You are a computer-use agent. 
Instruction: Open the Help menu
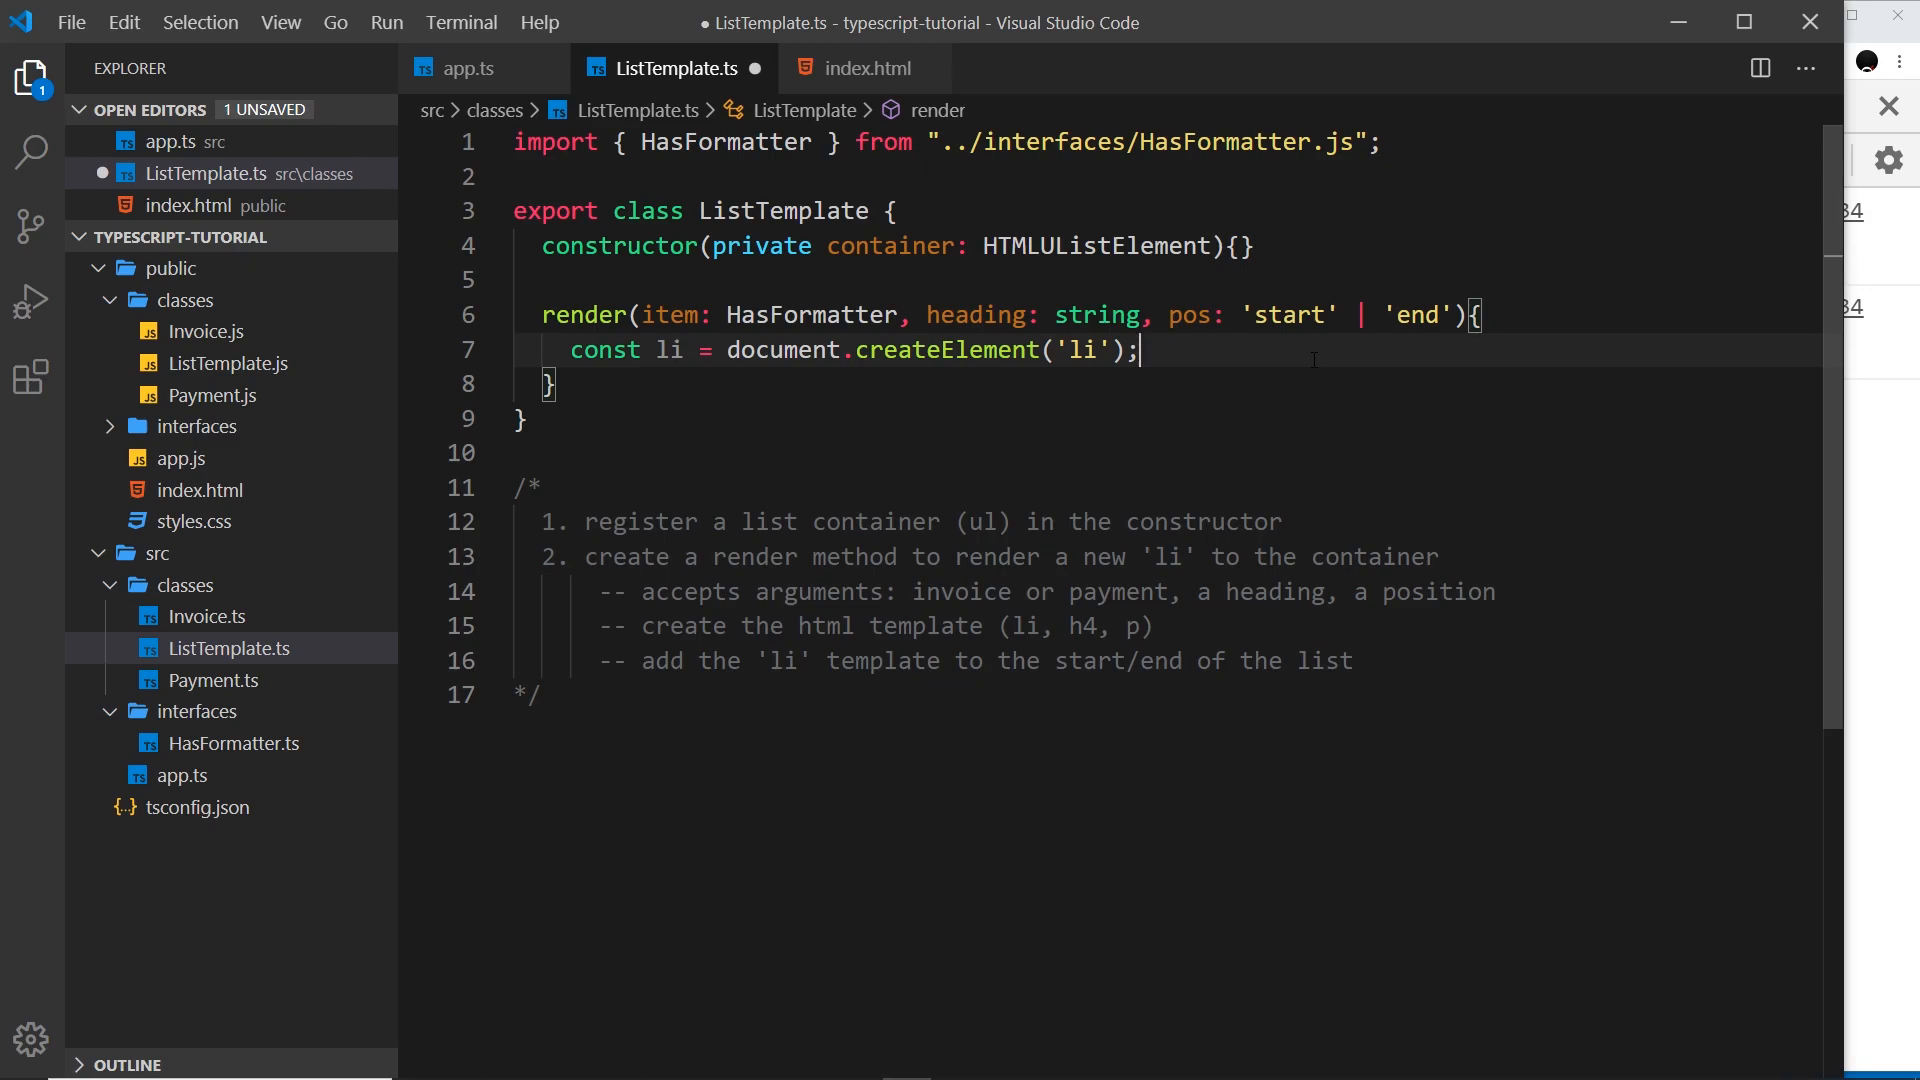(539, 22)
